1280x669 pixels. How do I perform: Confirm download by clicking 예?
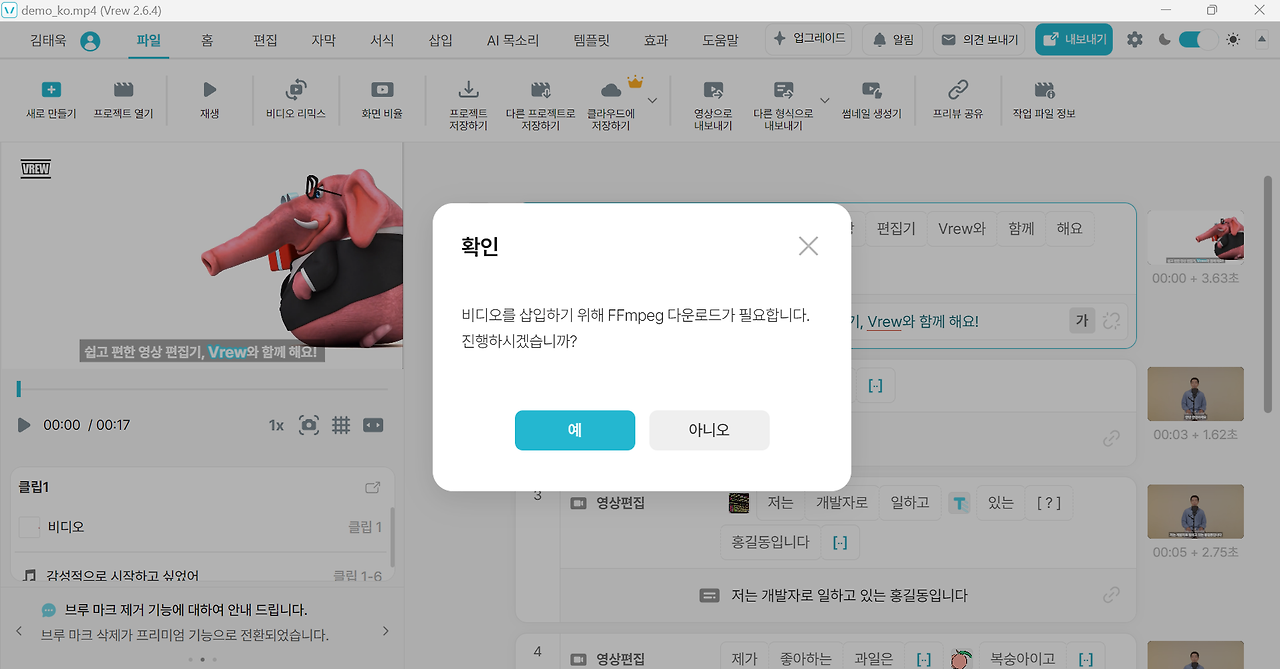tap(575, 430)
